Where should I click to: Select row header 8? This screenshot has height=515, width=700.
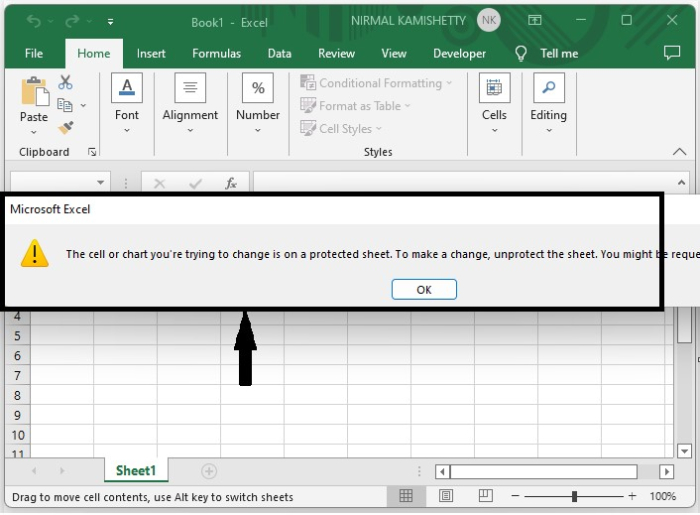[x=17, y=395]
